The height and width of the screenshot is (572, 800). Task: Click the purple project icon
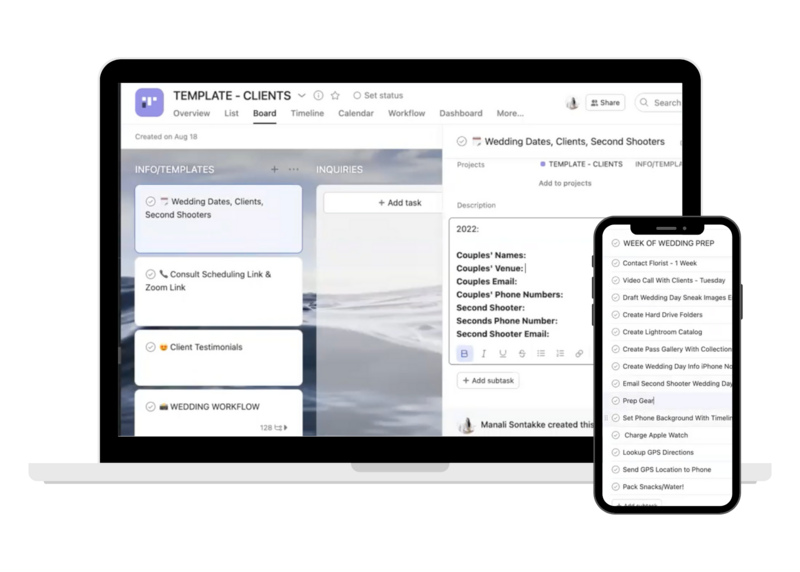coord(149,102)
